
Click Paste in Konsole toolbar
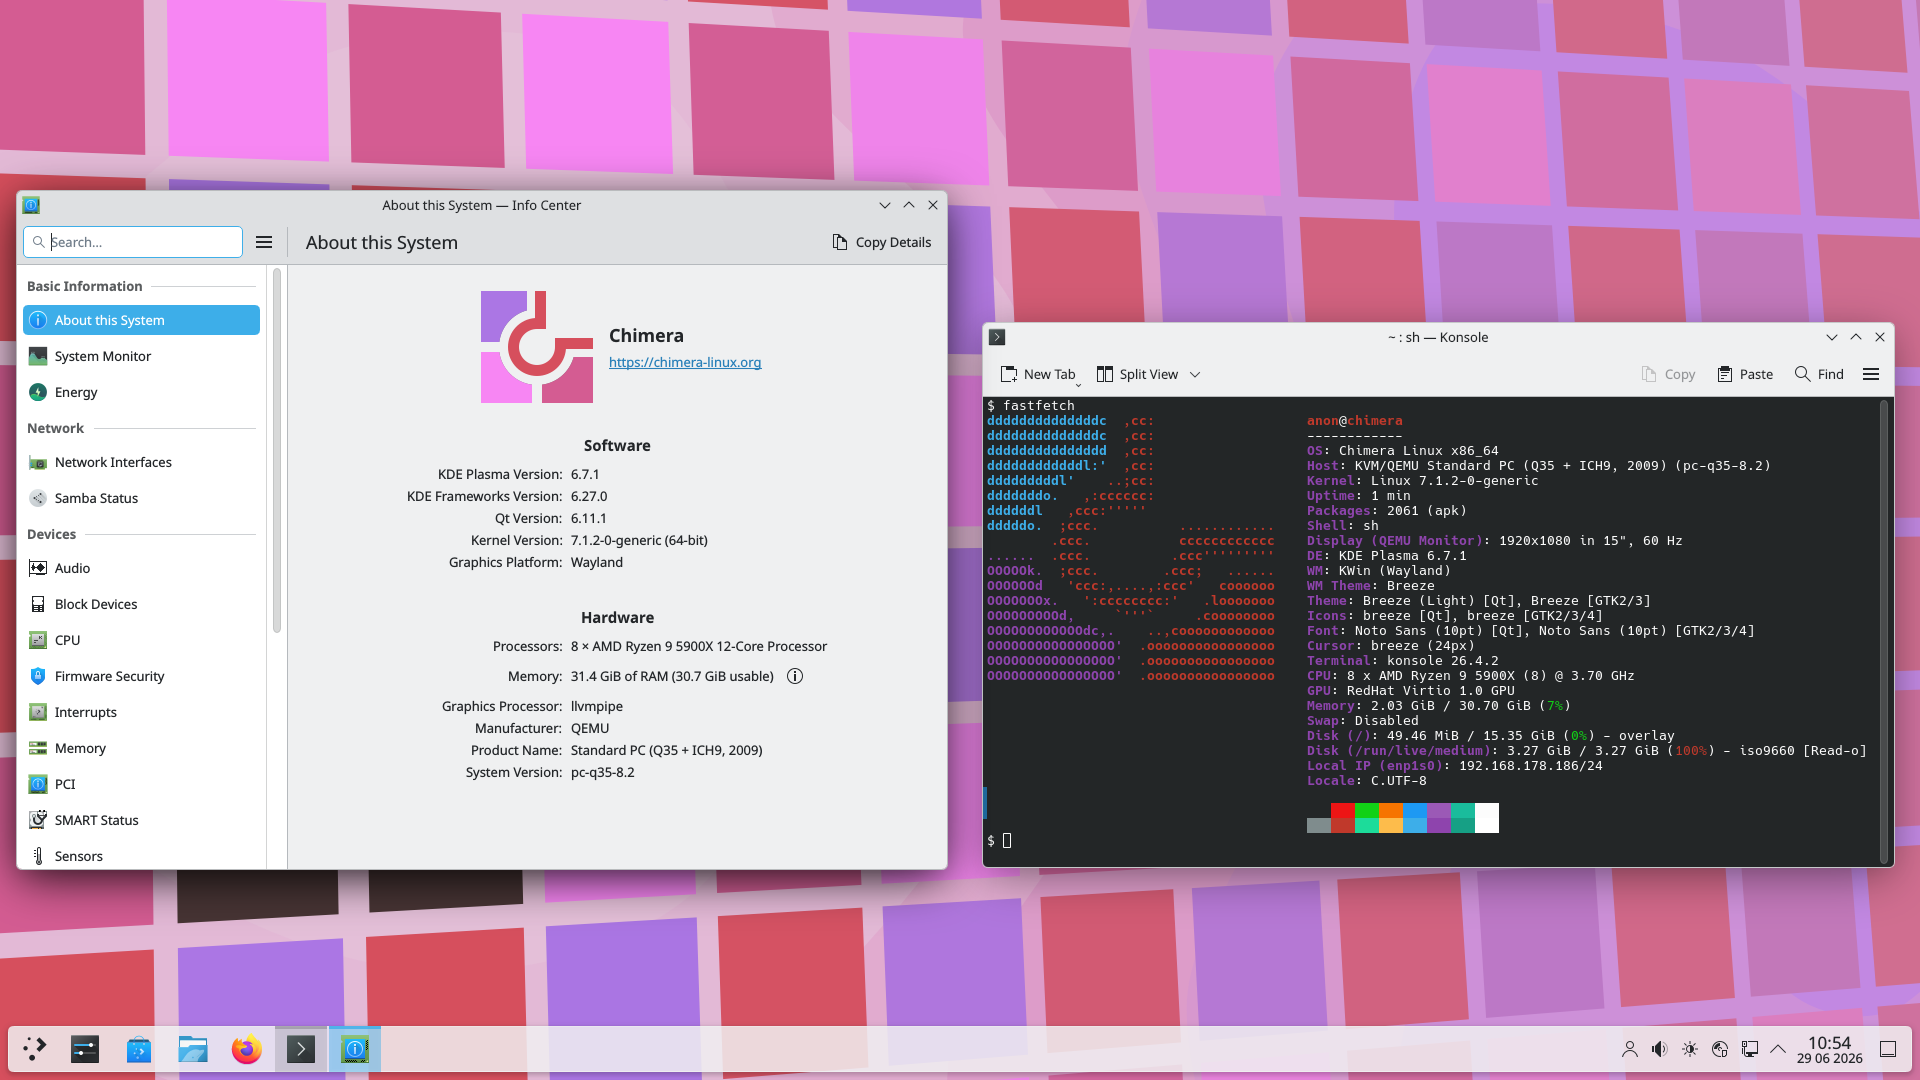point(1745,374)
